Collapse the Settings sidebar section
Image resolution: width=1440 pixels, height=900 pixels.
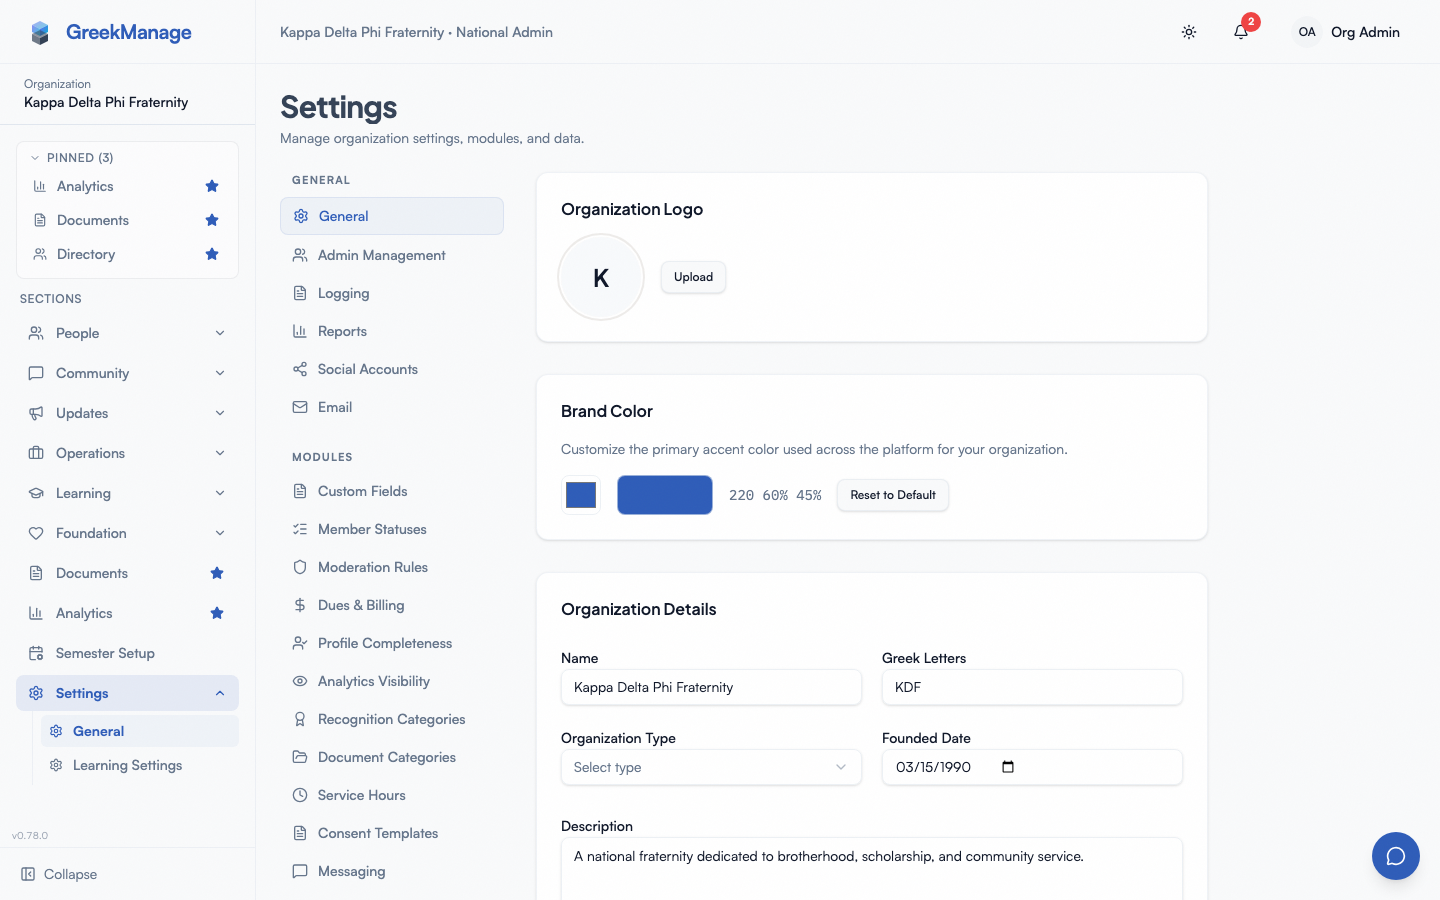pyautogui.click(x=128, y=693)
